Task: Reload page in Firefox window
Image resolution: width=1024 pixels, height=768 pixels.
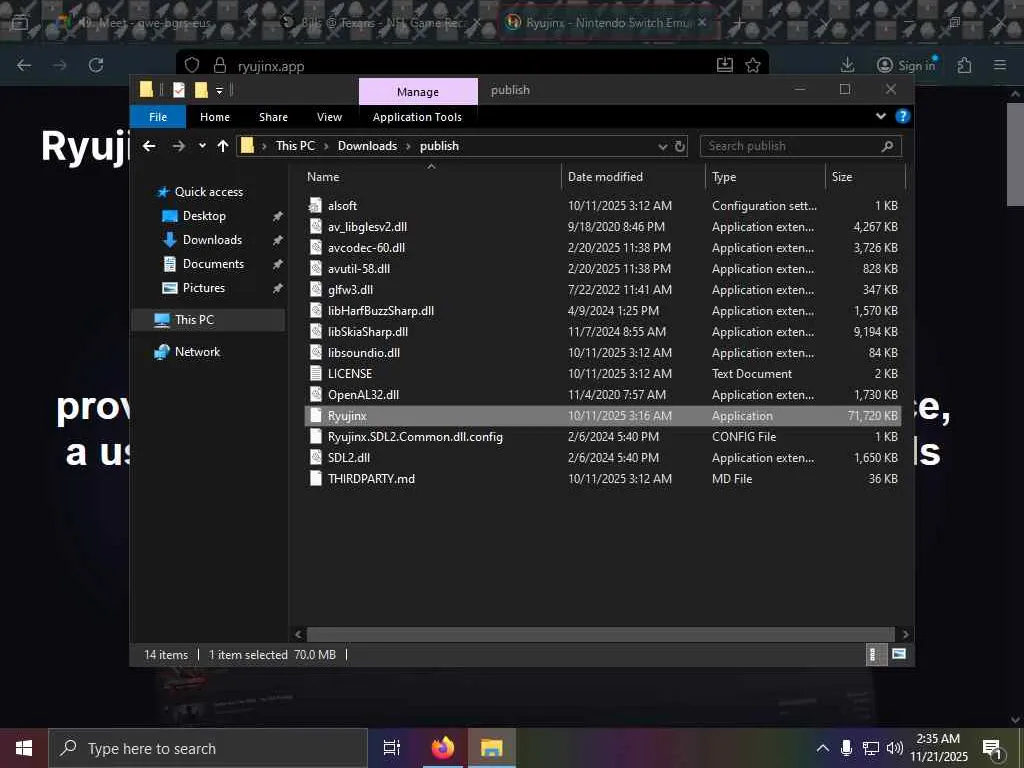Action: click(x=96, y=65)
